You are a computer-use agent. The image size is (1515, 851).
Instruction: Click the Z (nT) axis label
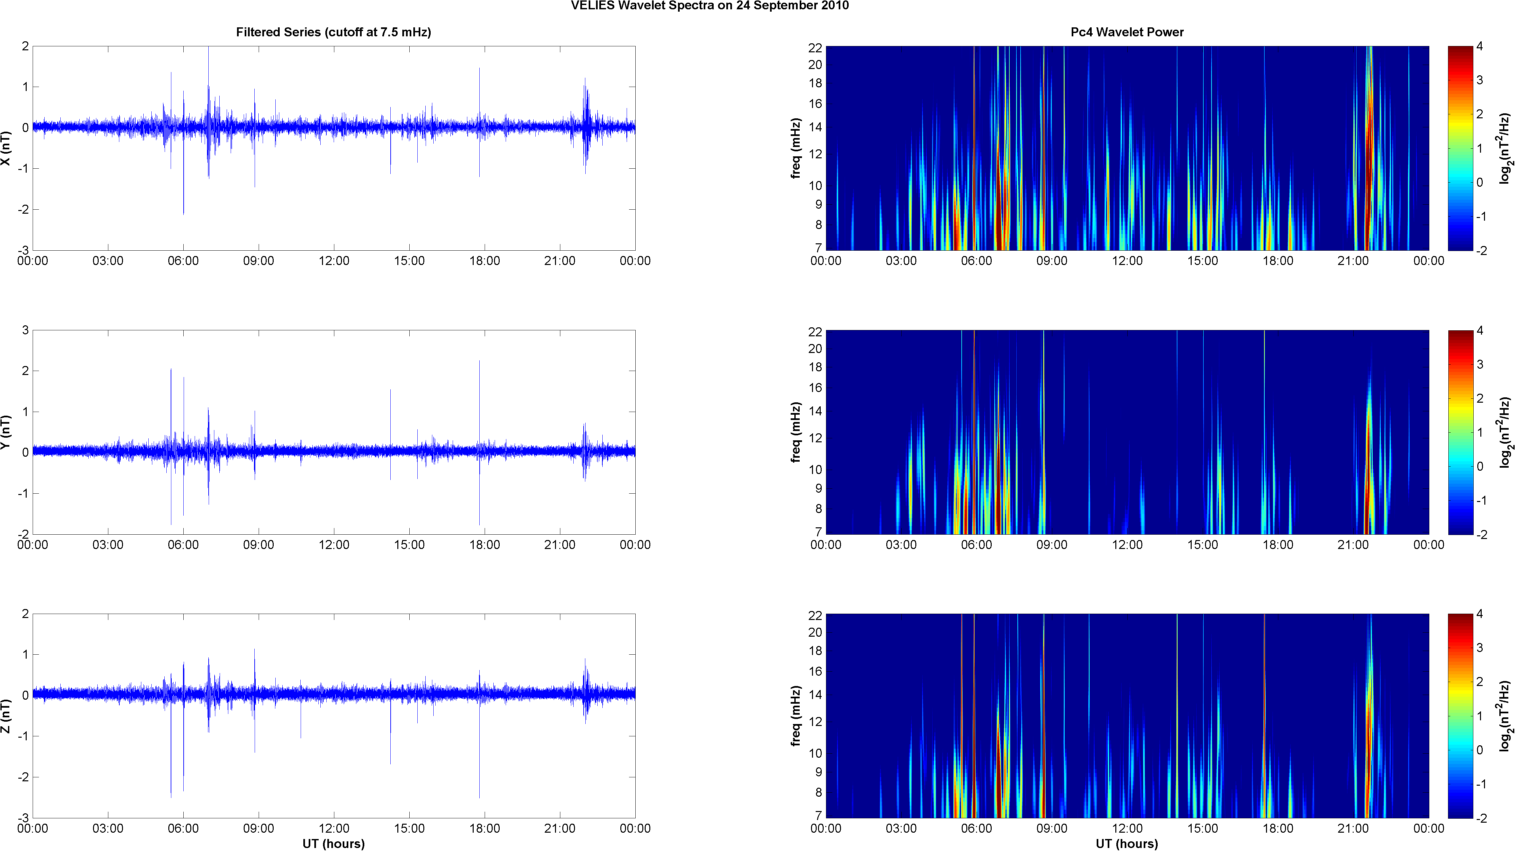(6, 716)
